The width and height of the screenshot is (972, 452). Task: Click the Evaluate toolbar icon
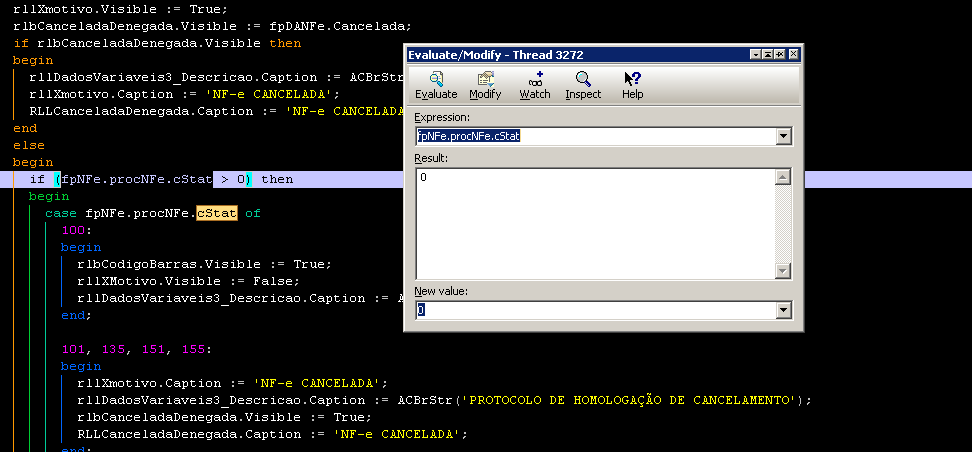pyautogui.click(x=436, y=86)
